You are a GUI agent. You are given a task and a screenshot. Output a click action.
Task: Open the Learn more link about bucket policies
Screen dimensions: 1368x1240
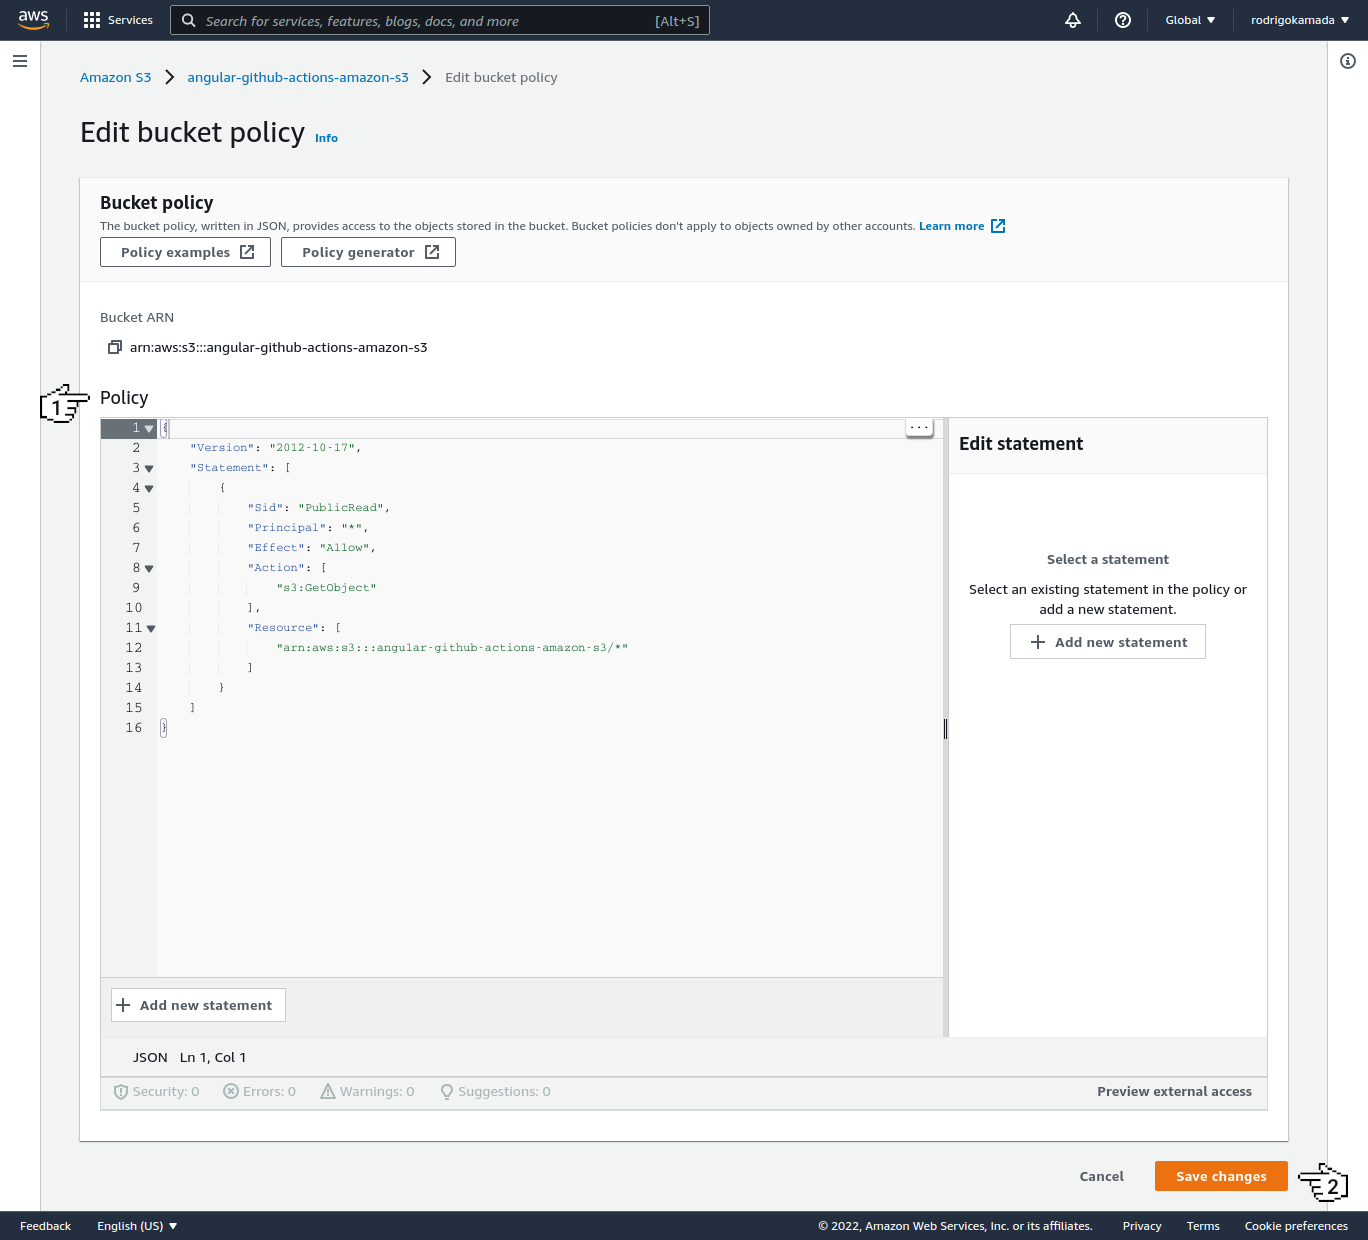[952, 225]
